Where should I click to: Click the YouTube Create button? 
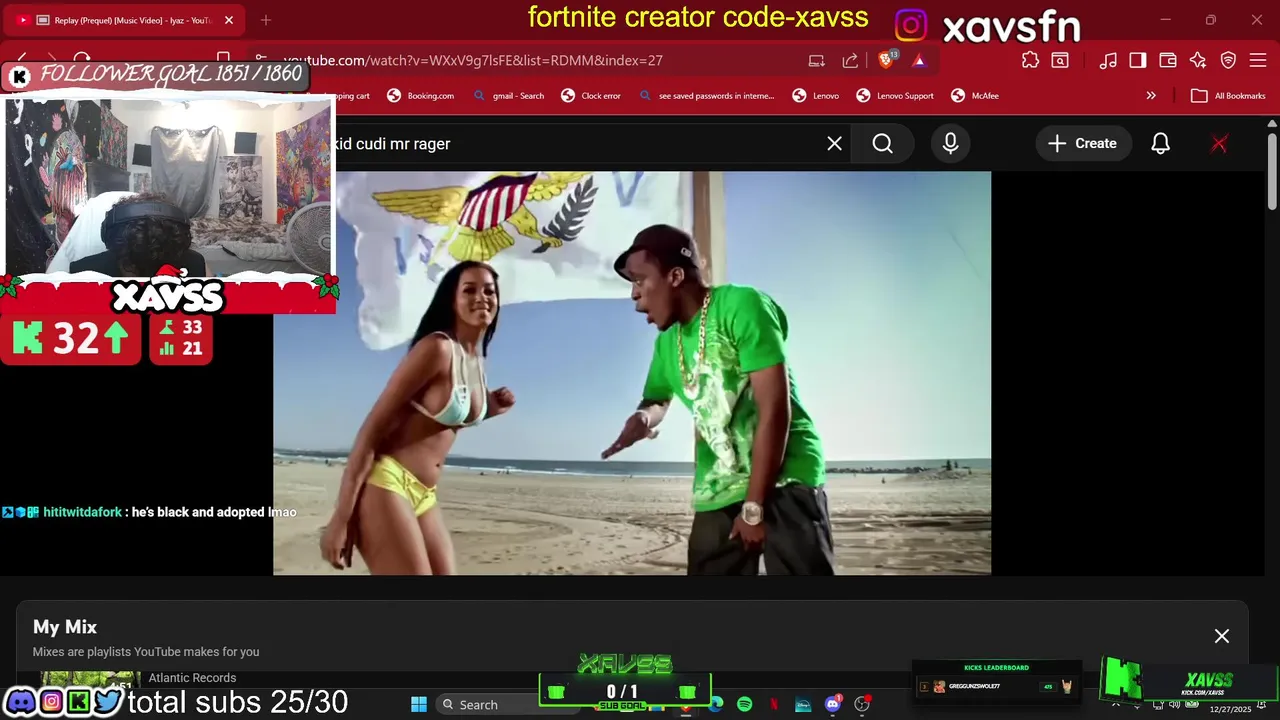[x=1082, y=144]
